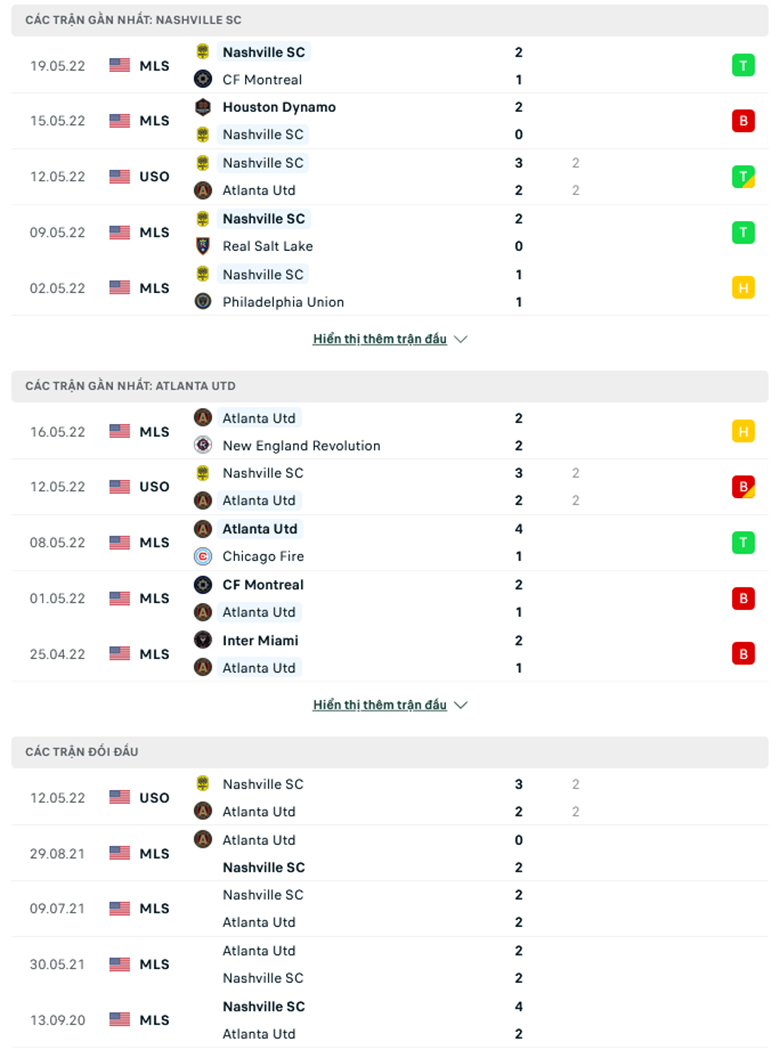Viewport: 780px width, 1058px height.
Task: Click the Houston Dynamo crest icon
Action: [x=202, y=107]
